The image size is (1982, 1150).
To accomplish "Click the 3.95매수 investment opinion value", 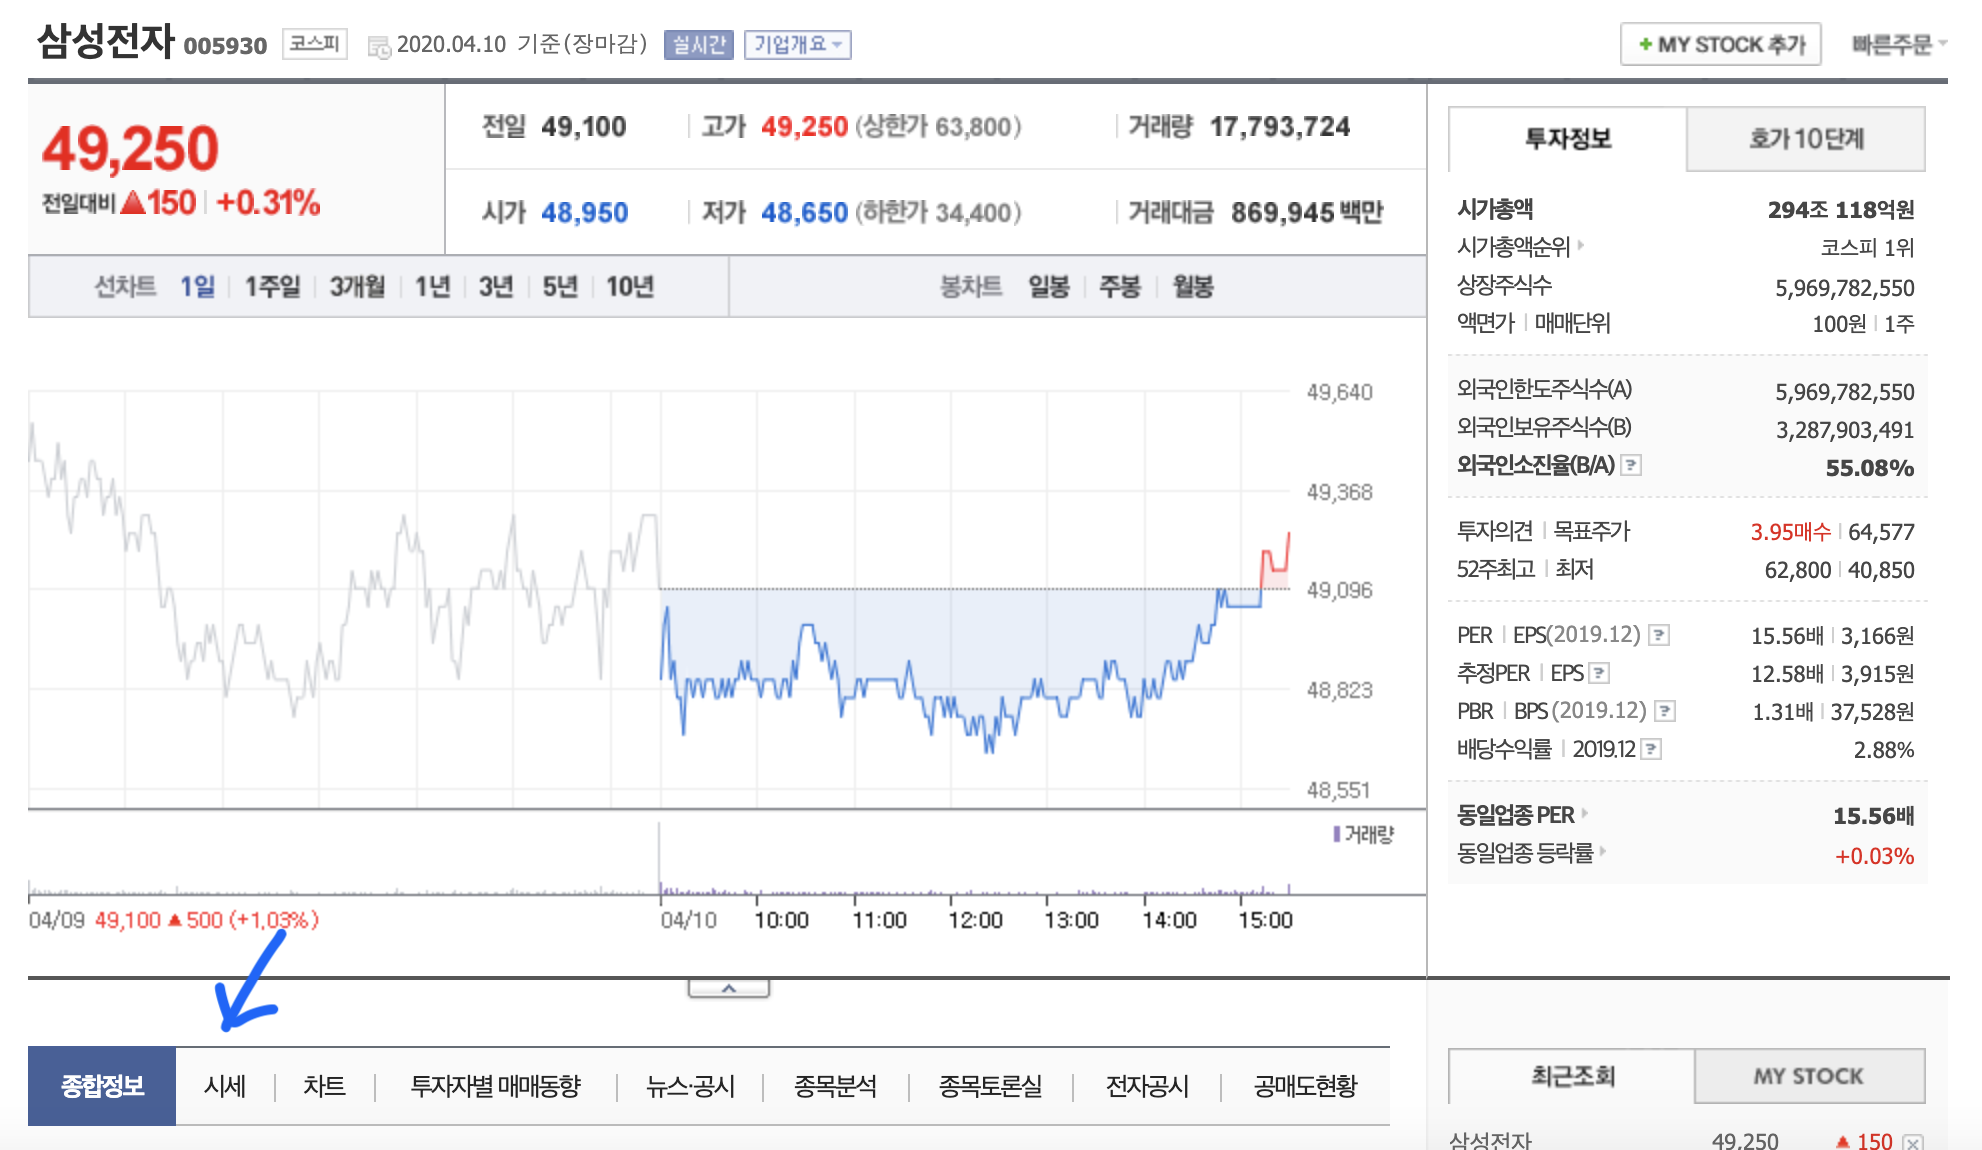I will (x=1790, y=532).
